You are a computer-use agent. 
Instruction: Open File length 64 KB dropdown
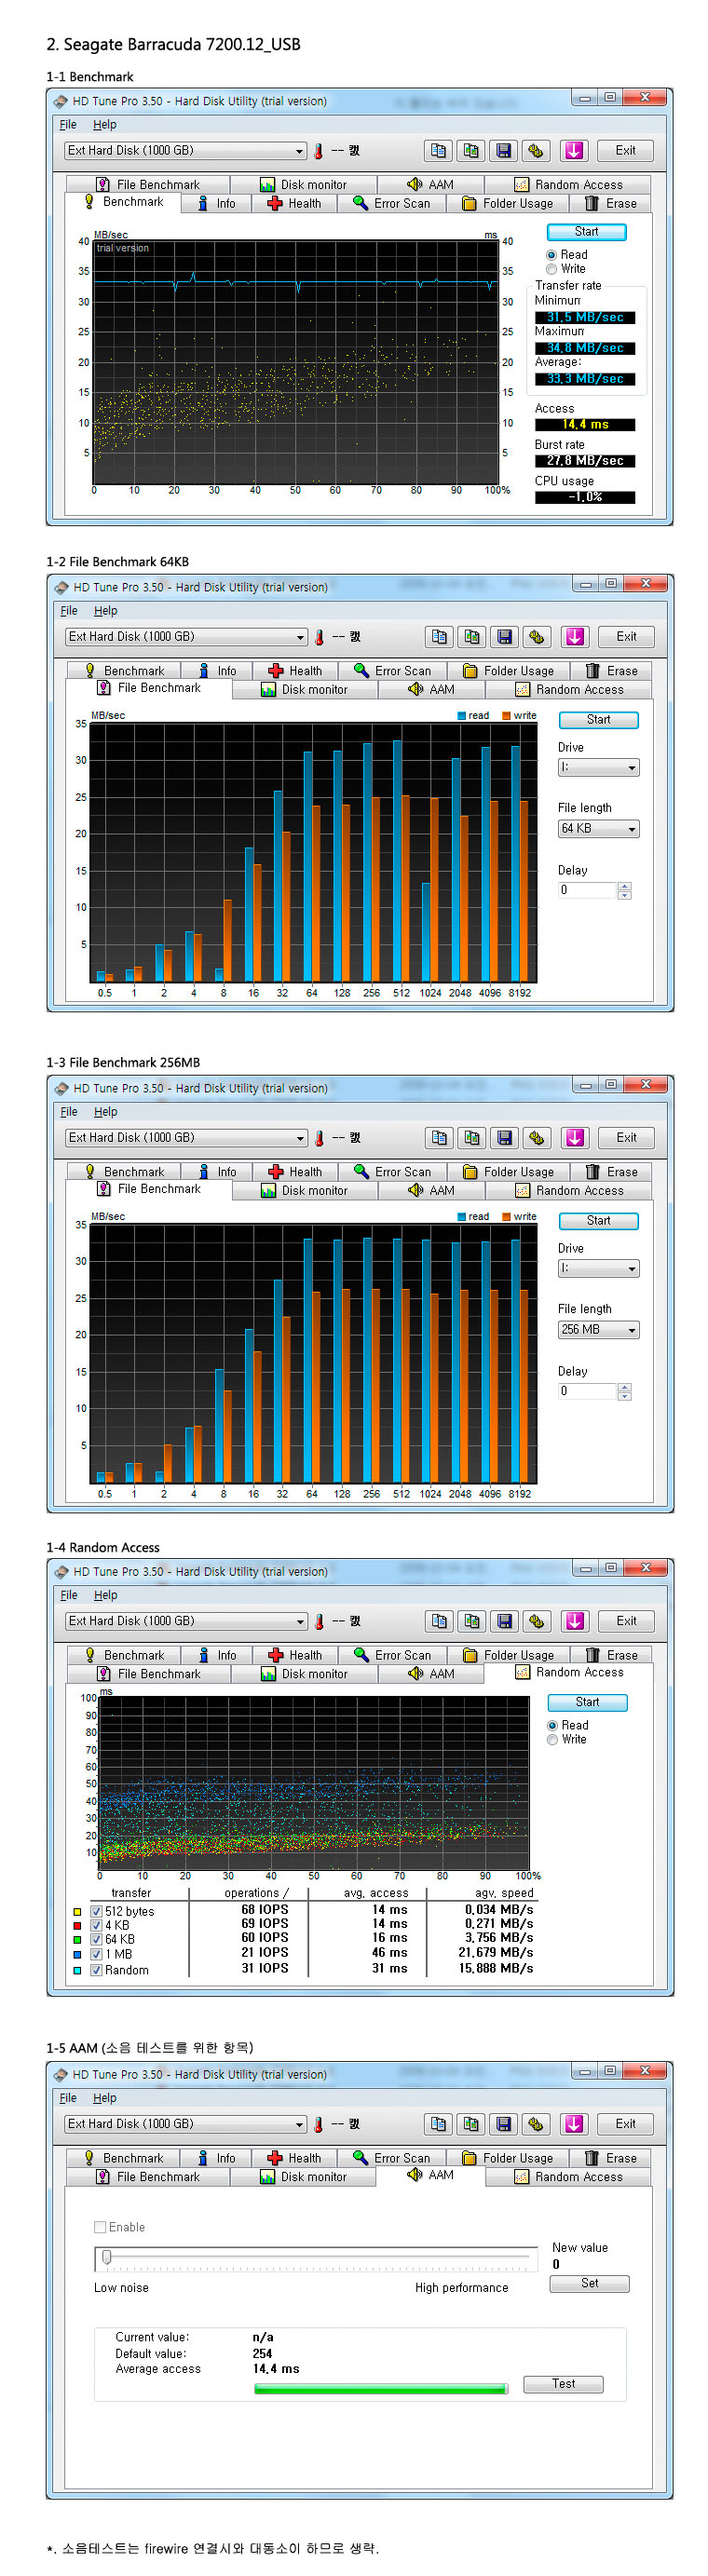tap(598, 829)
